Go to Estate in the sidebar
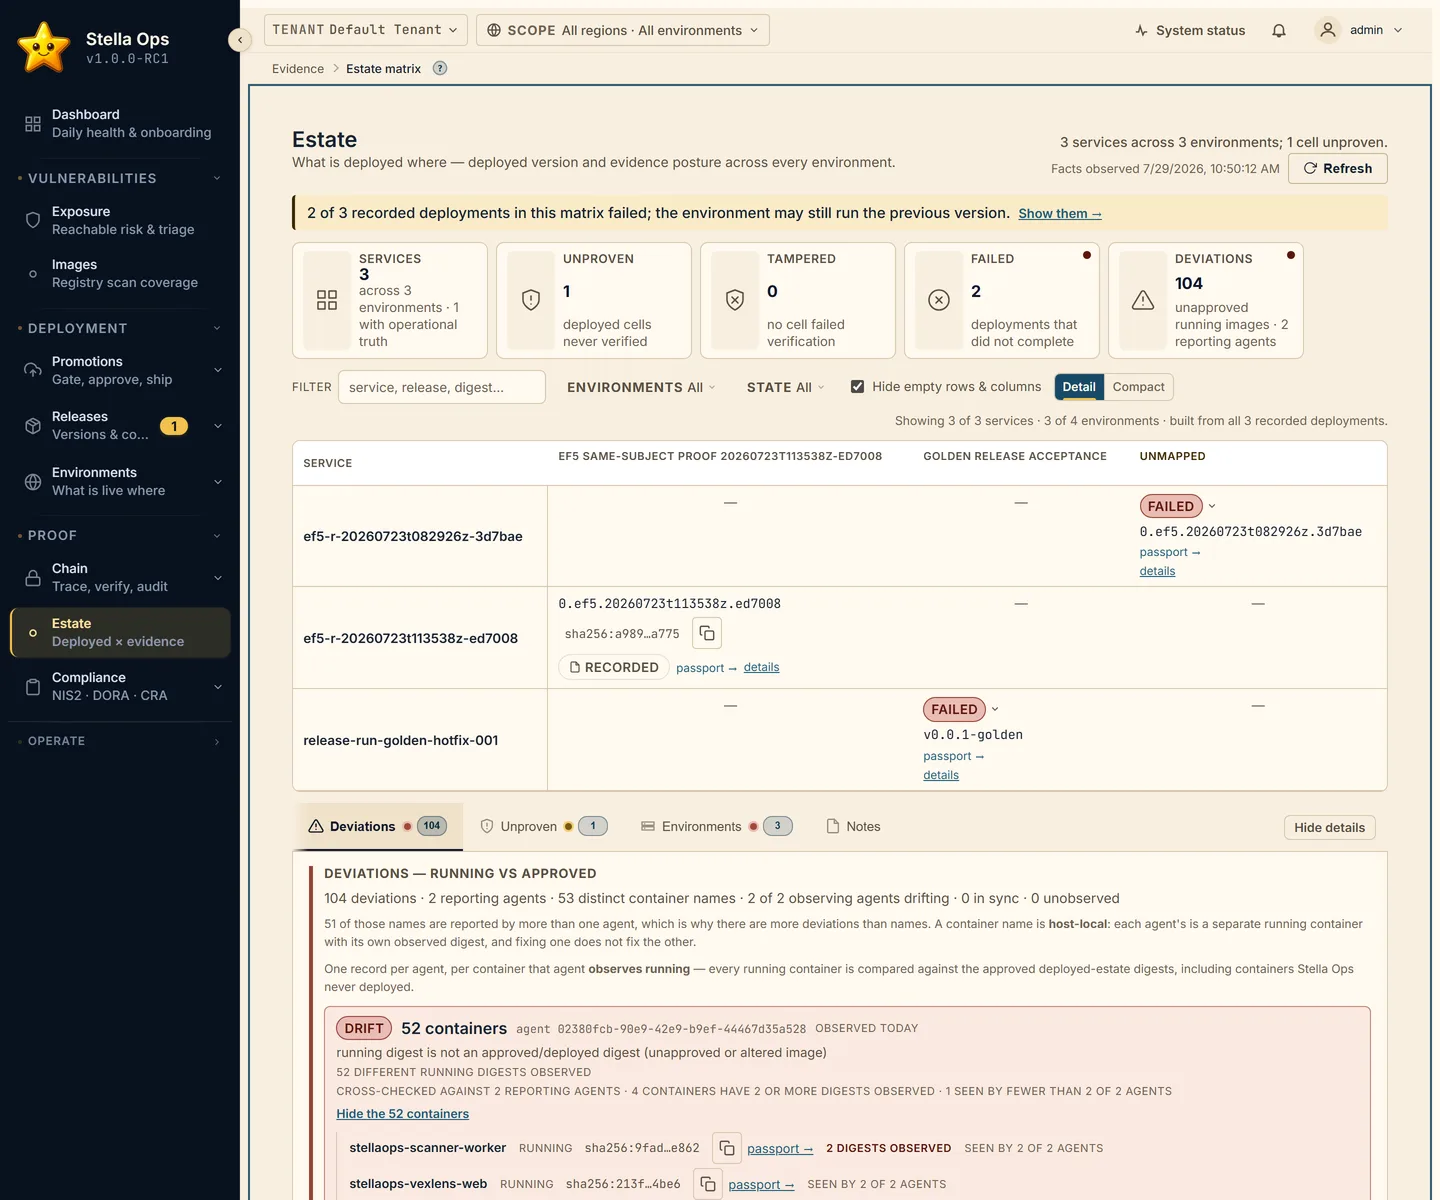 [x=120, y=632]
